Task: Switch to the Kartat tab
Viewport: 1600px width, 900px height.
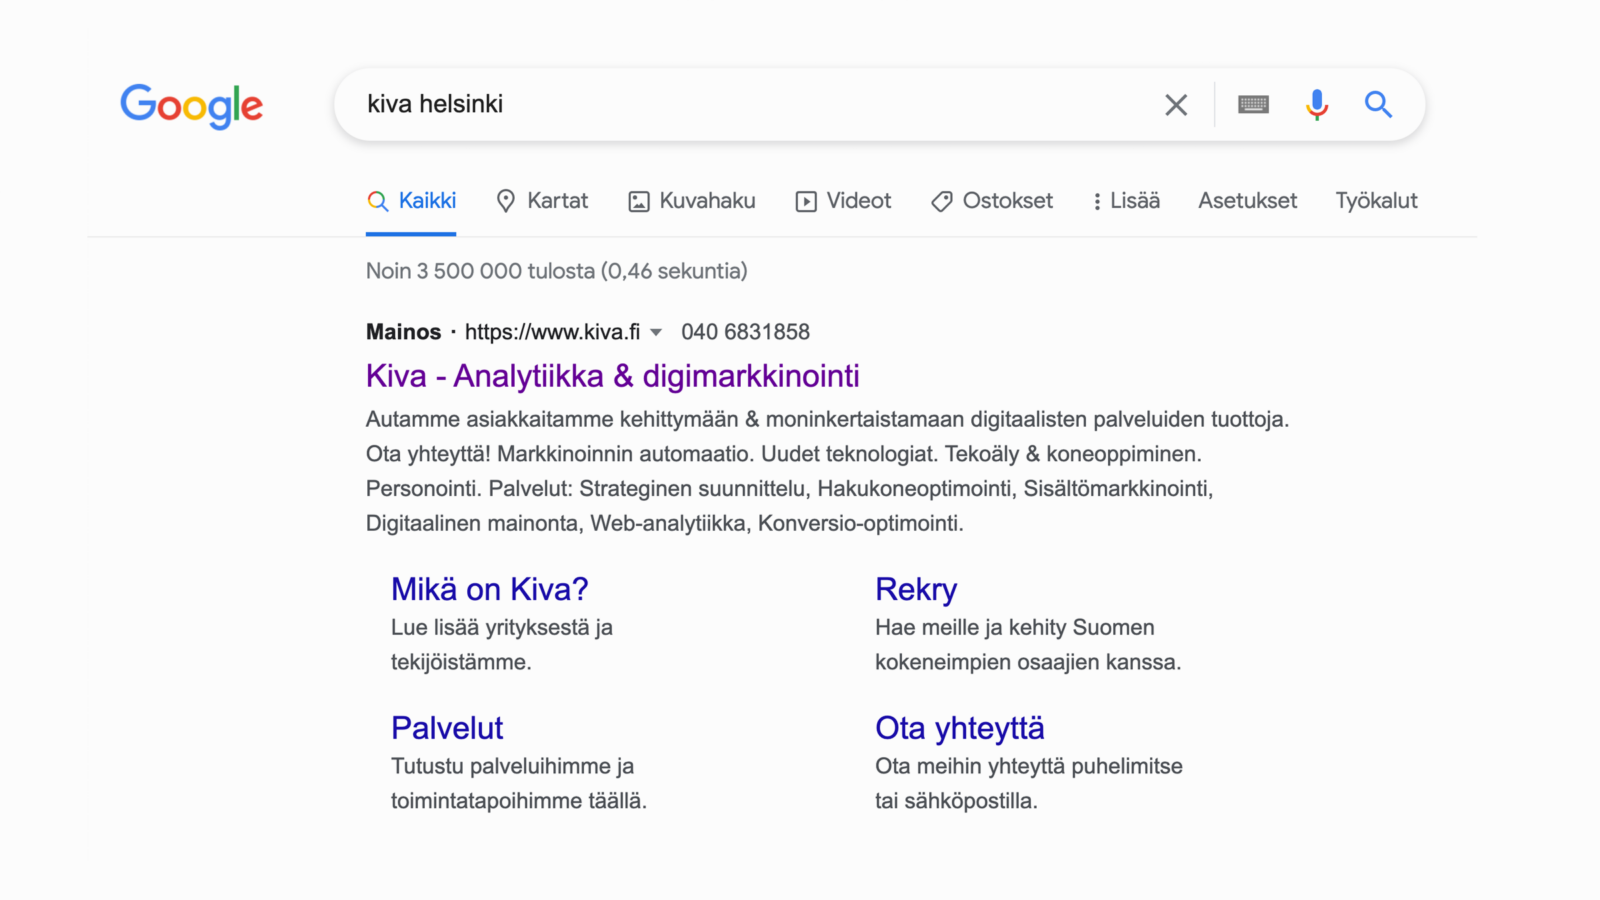Action: pos(543,201)
